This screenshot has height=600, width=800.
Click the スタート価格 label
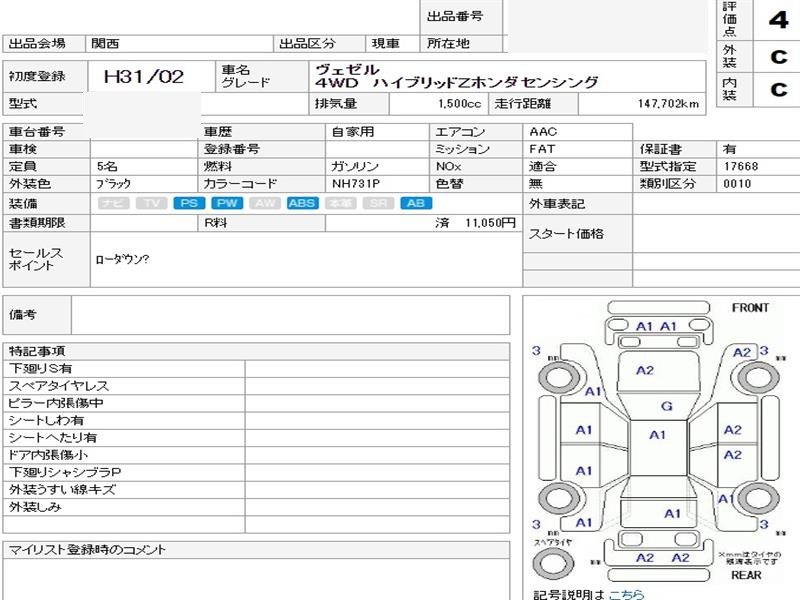click(566, 234)
